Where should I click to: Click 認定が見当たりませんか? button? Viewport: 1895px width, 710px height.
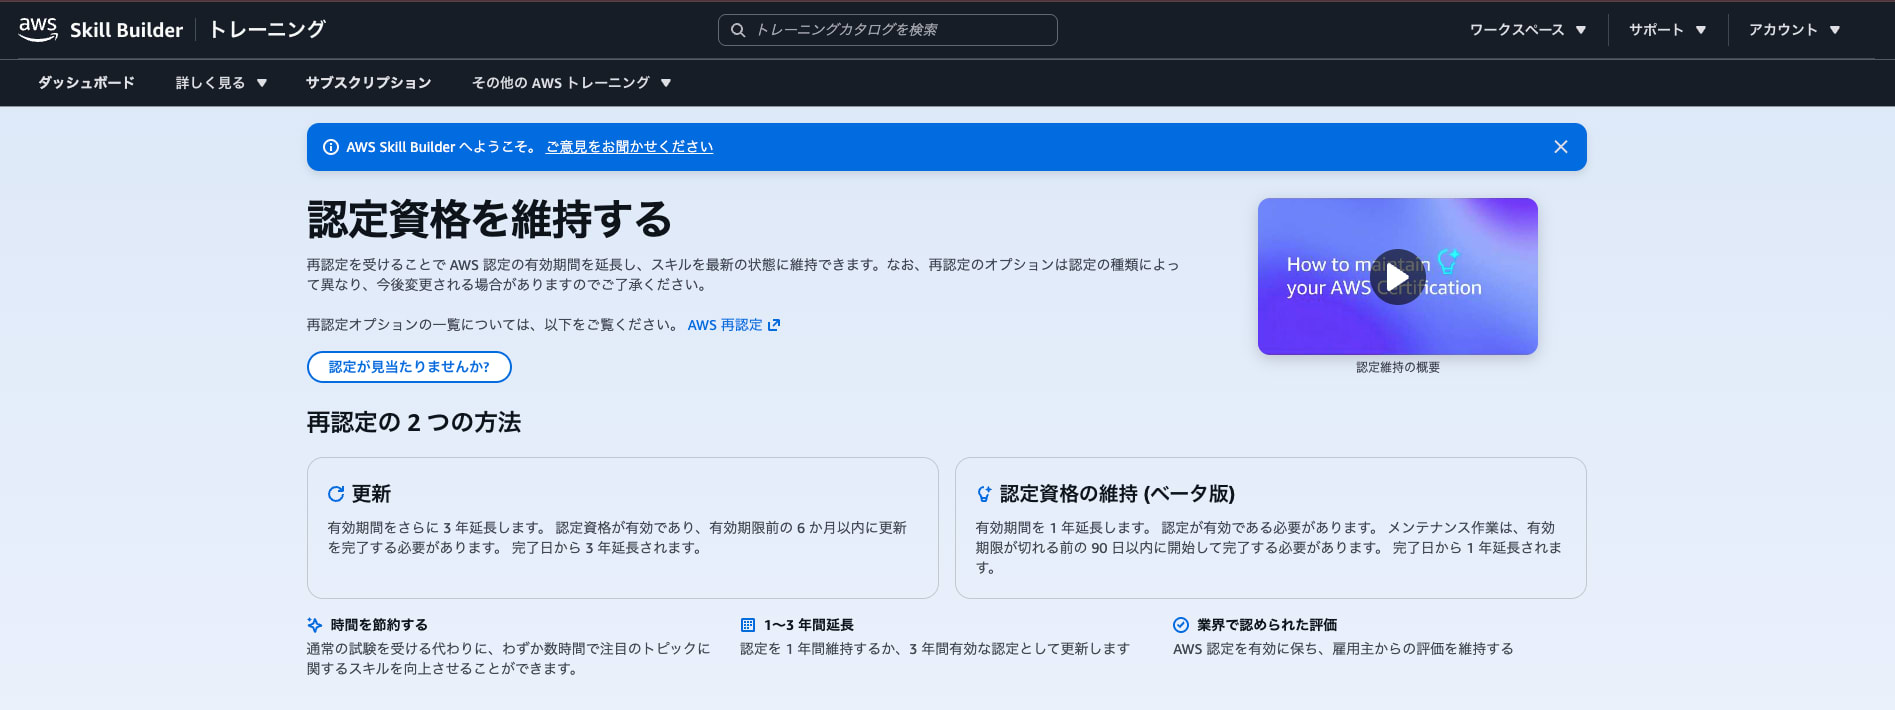point(409,367)
